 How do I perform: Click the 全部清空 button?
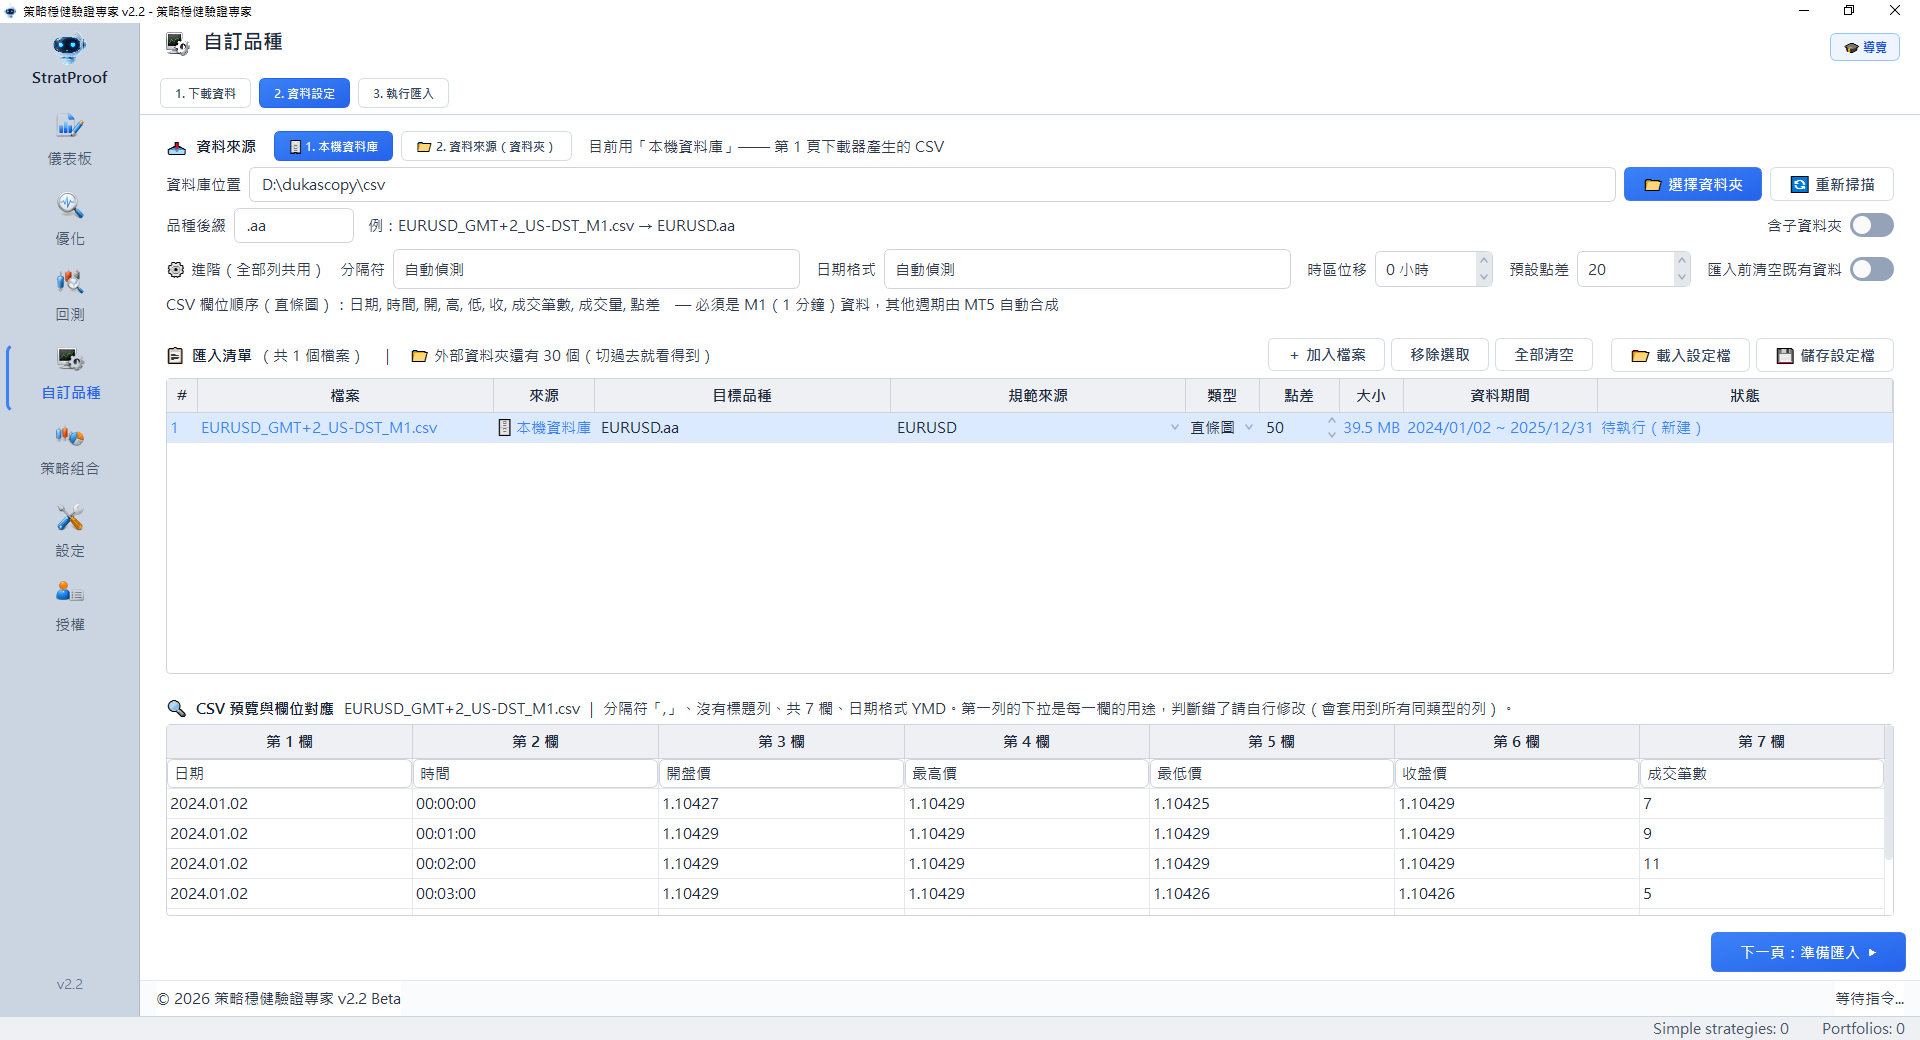pos(1544,356)
